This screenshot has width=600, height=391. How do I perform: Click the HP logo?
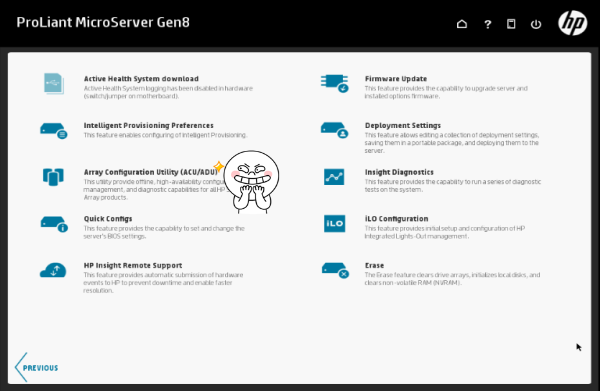tap(572, 23)
